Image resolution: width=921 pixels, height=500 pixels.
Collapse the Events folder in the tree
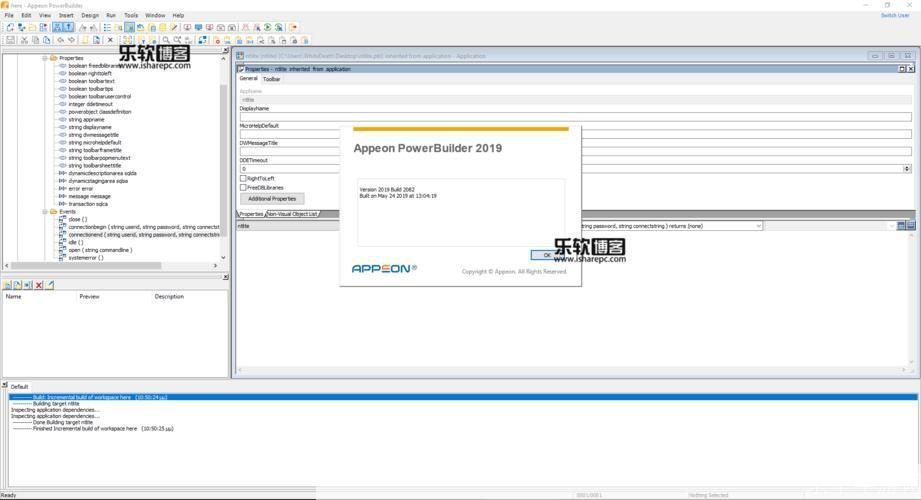45,212
